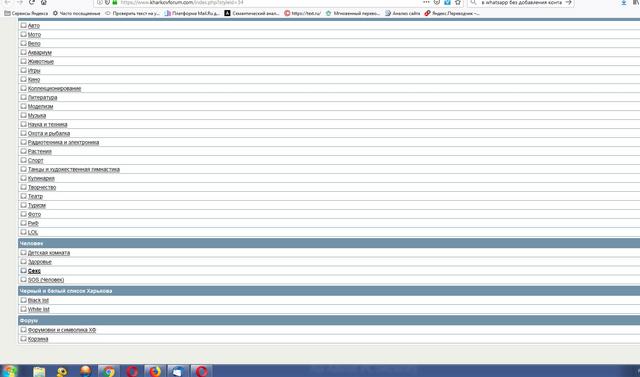
Task: Open the Моделизм forum link
Action: pos(40,106)
